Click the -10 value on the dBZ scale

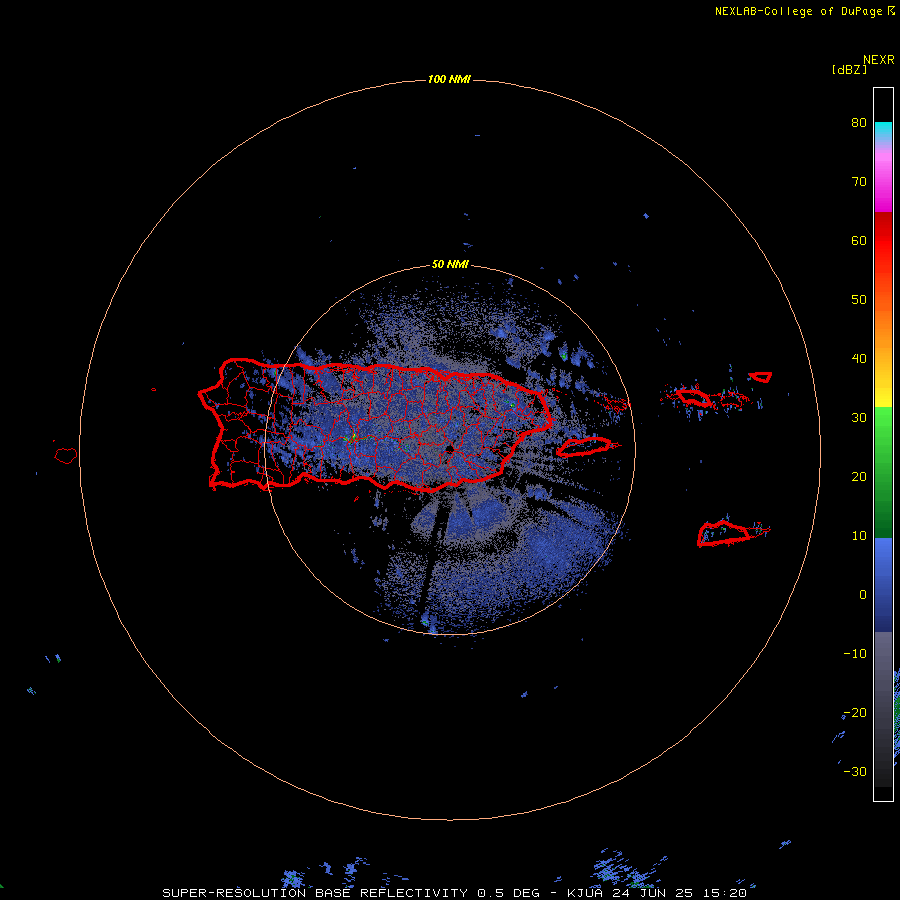[x=855, y=654]
